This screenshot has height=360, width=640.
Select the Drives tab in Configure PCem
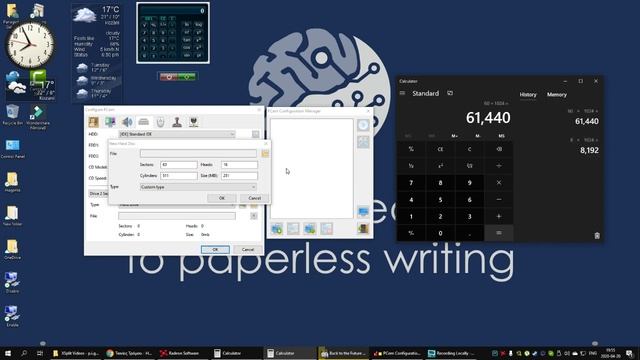click(144, 122)
